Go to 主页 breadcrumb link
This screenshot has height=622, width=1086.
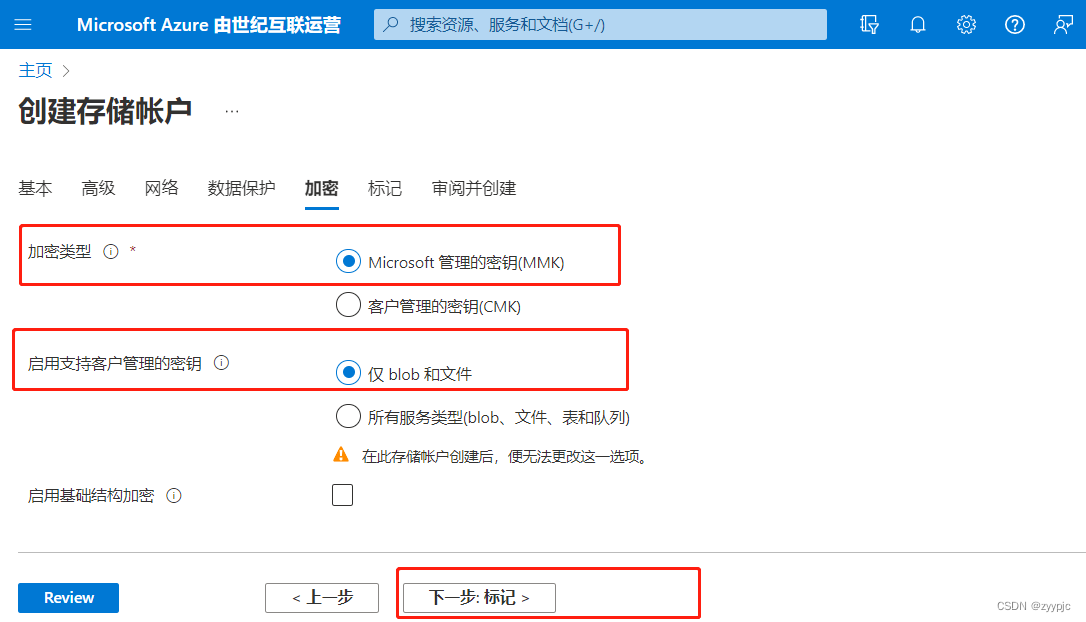point(35,71)
